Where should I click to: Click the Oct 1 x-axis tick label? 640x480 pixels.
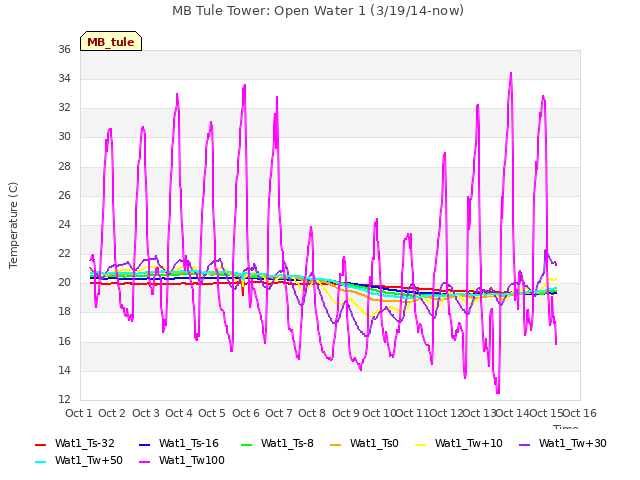(x=79, y=413)
